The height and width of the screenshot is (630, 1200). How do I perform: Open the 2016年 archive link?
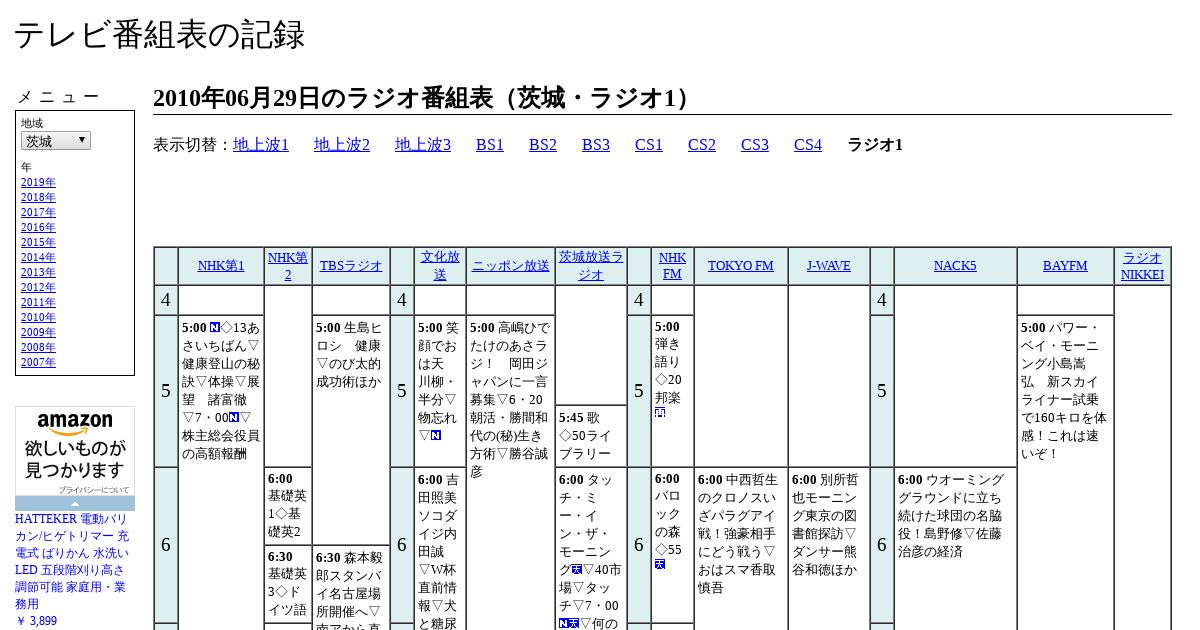38,227
